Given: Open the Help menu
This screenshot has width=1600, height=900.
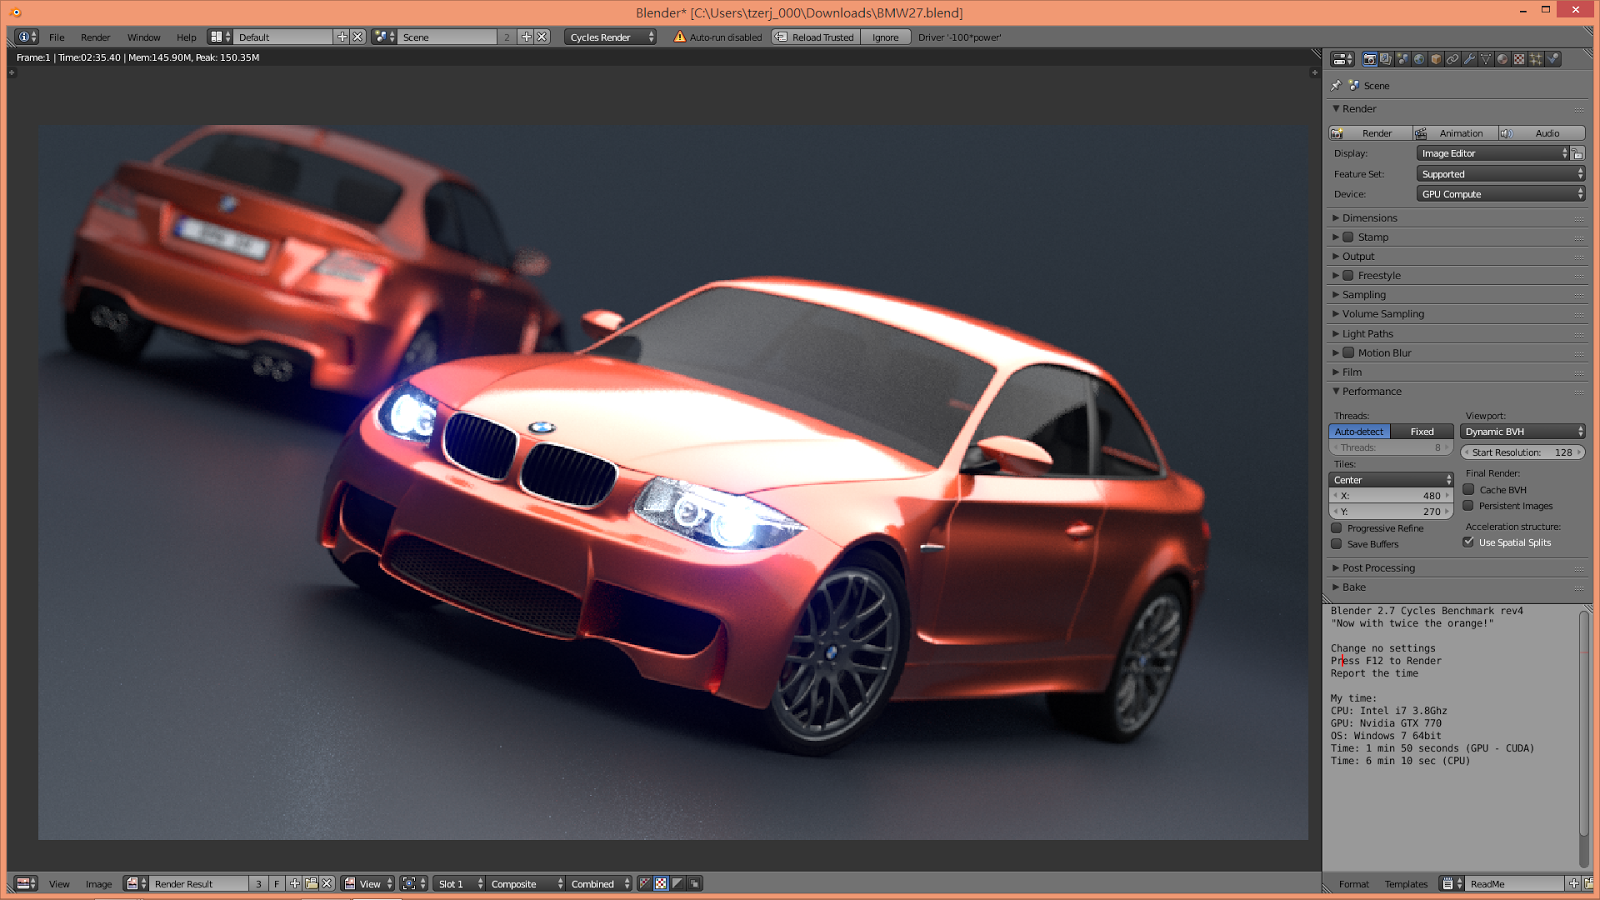Looking at the screenshot, I should pyautogui.click(x=186, y=38).
